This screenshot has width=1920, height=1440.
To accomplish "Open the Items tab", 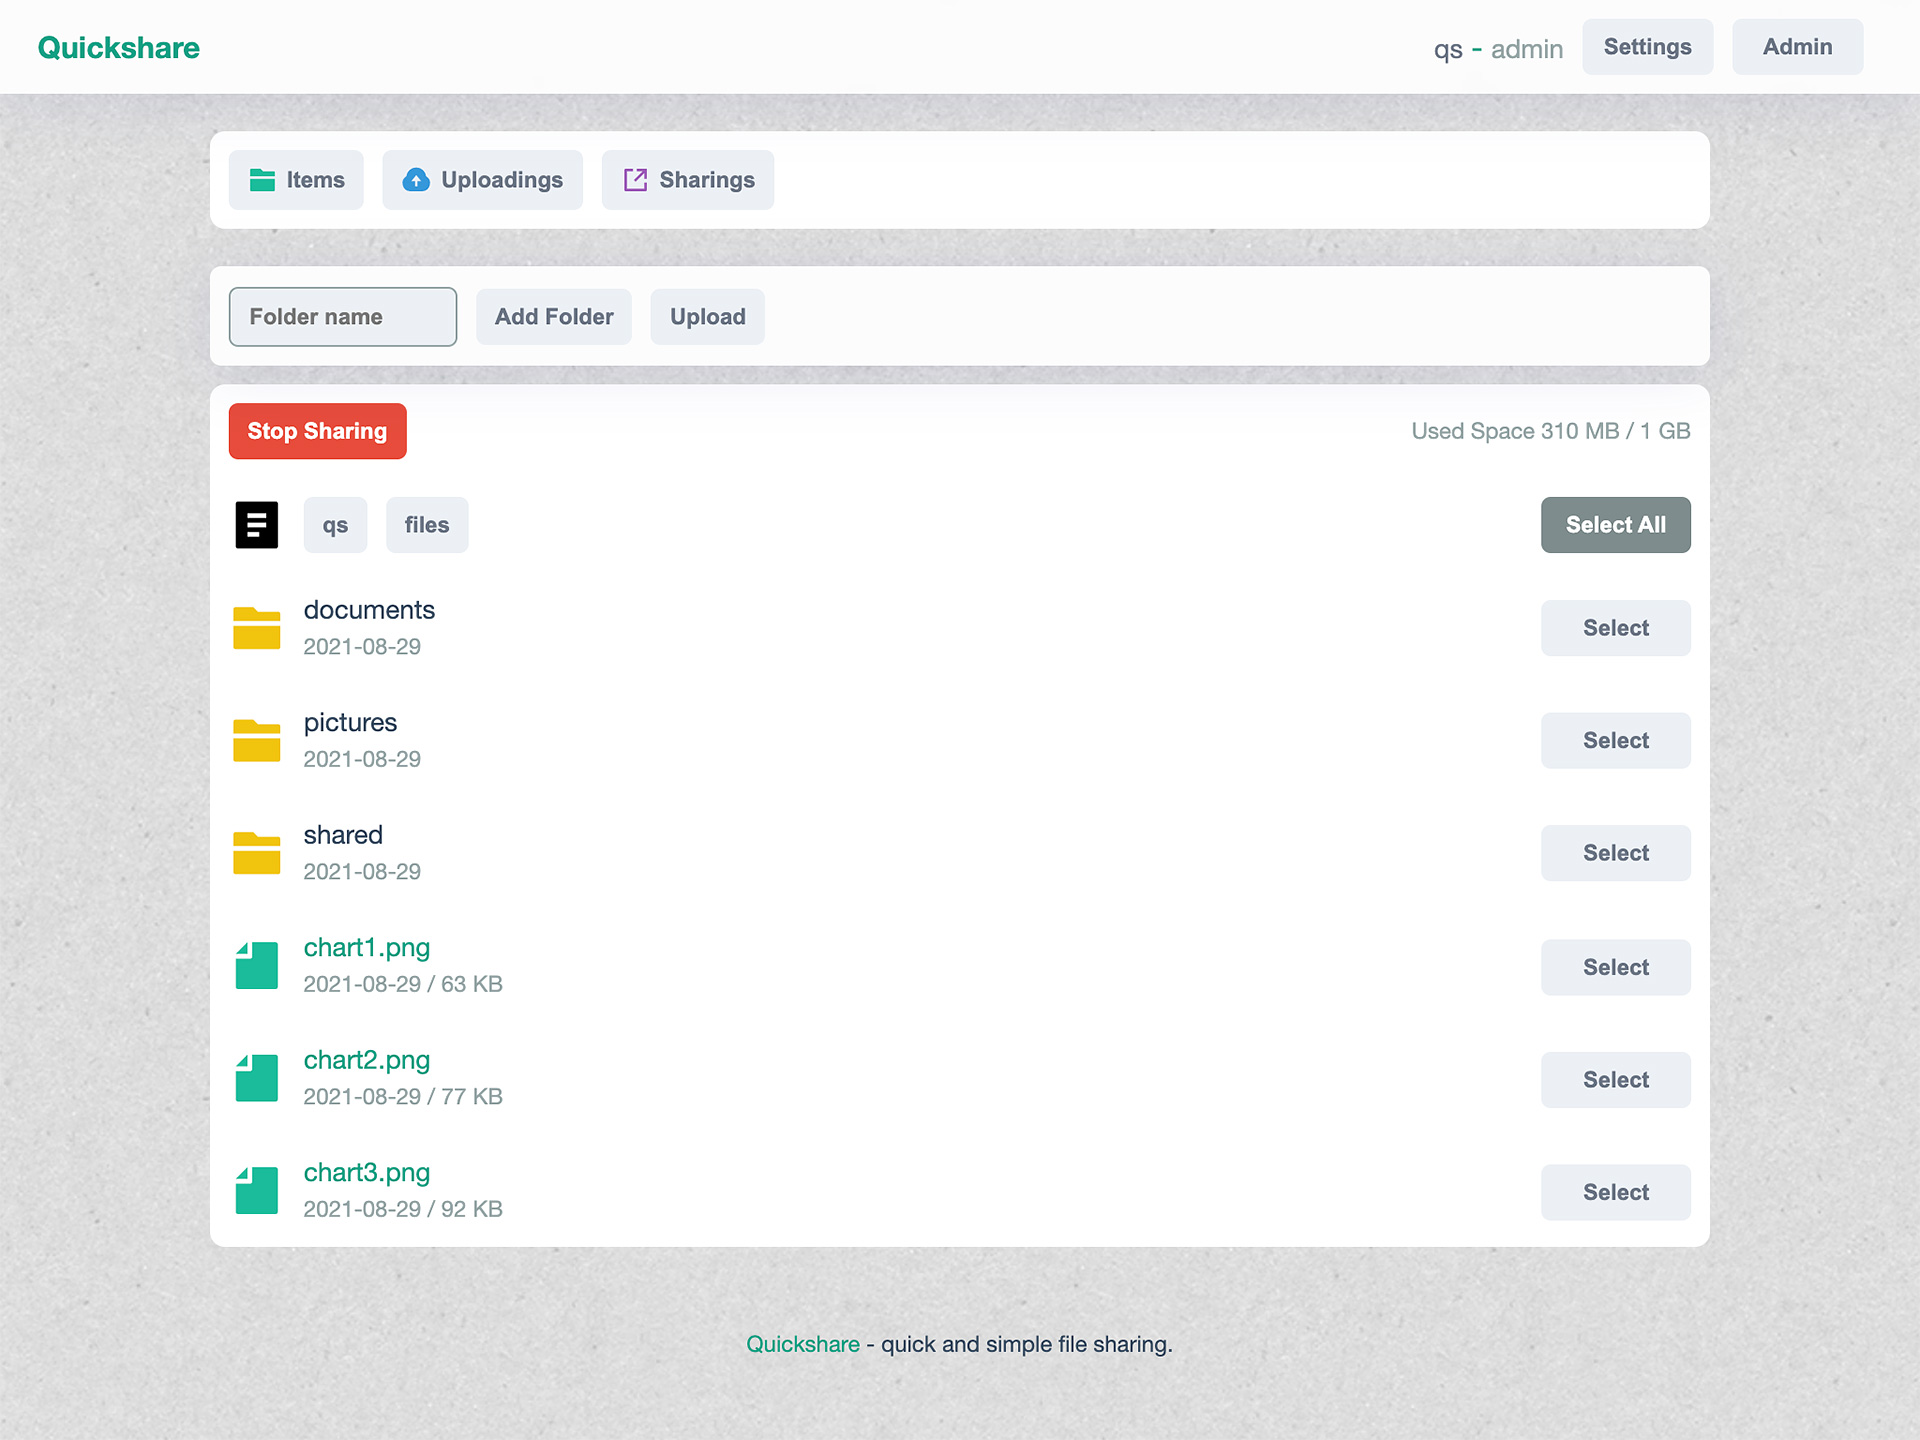I will click(296, 180).
